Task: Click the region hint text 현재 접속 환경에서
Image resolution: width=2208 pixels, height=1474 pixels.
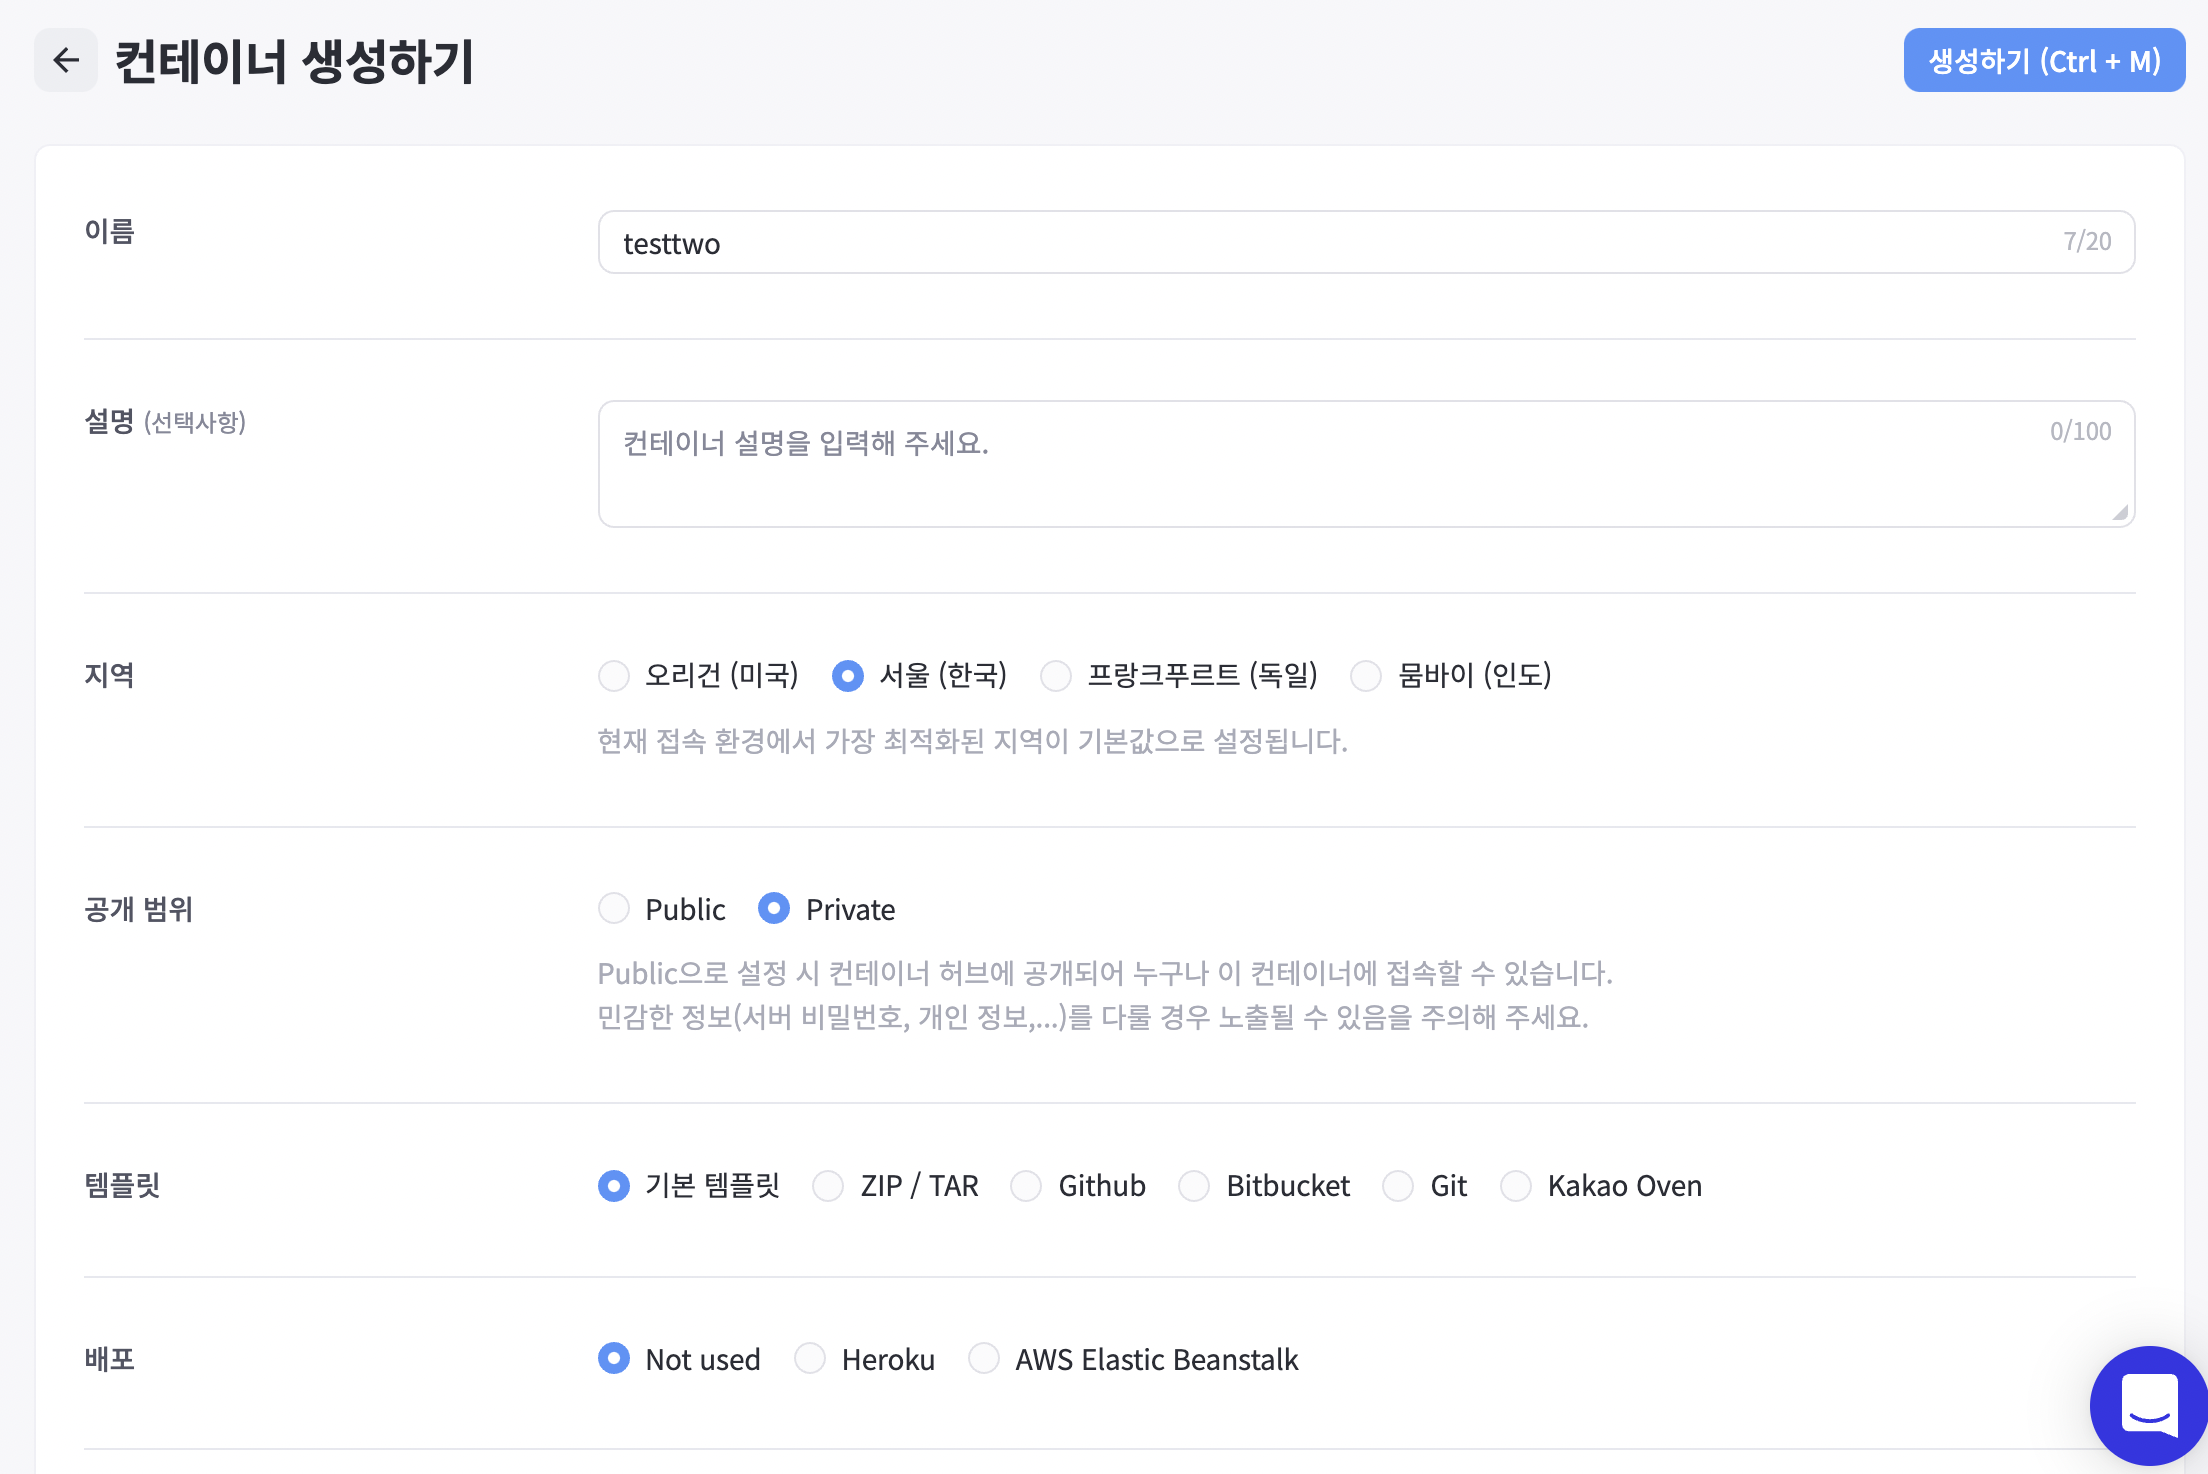Action: [x=972, y=741]
